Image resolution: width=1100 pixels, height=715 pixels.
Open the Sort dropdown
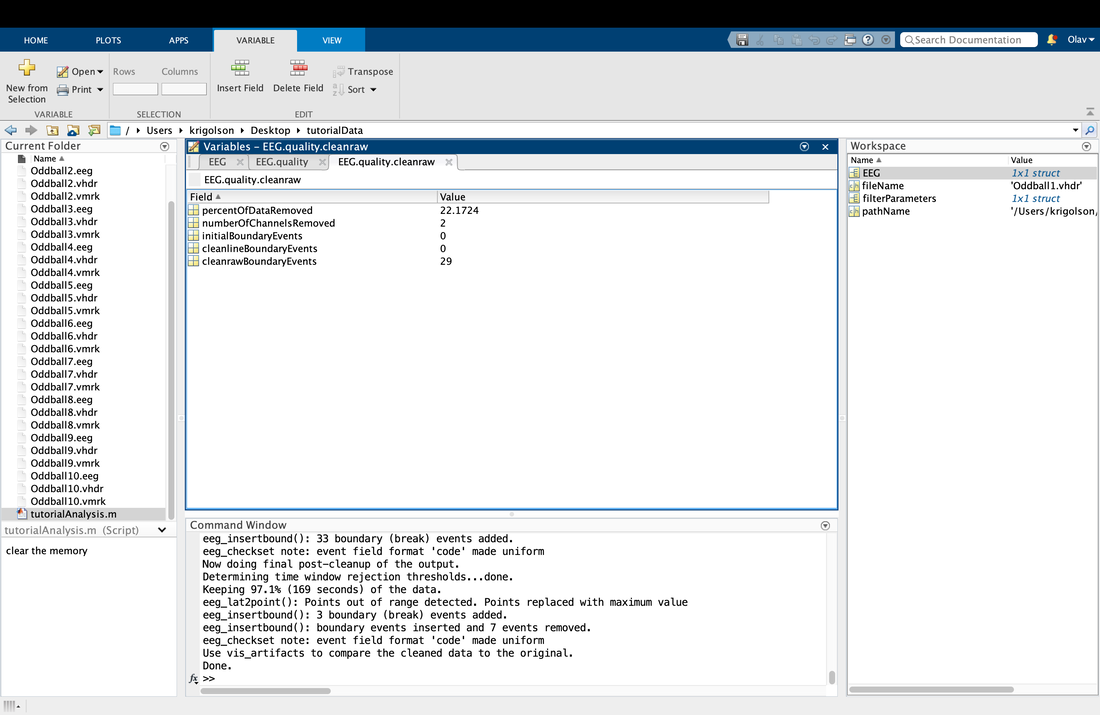pos(373,90)
